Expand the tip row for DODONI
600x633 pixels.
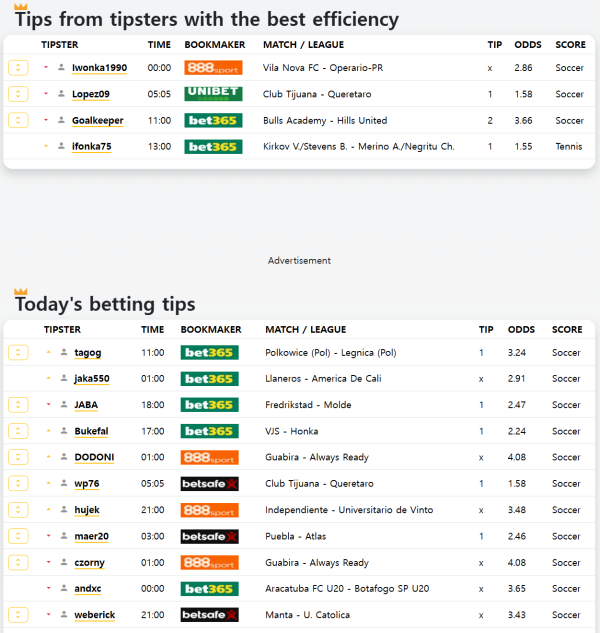click(18, 457)
